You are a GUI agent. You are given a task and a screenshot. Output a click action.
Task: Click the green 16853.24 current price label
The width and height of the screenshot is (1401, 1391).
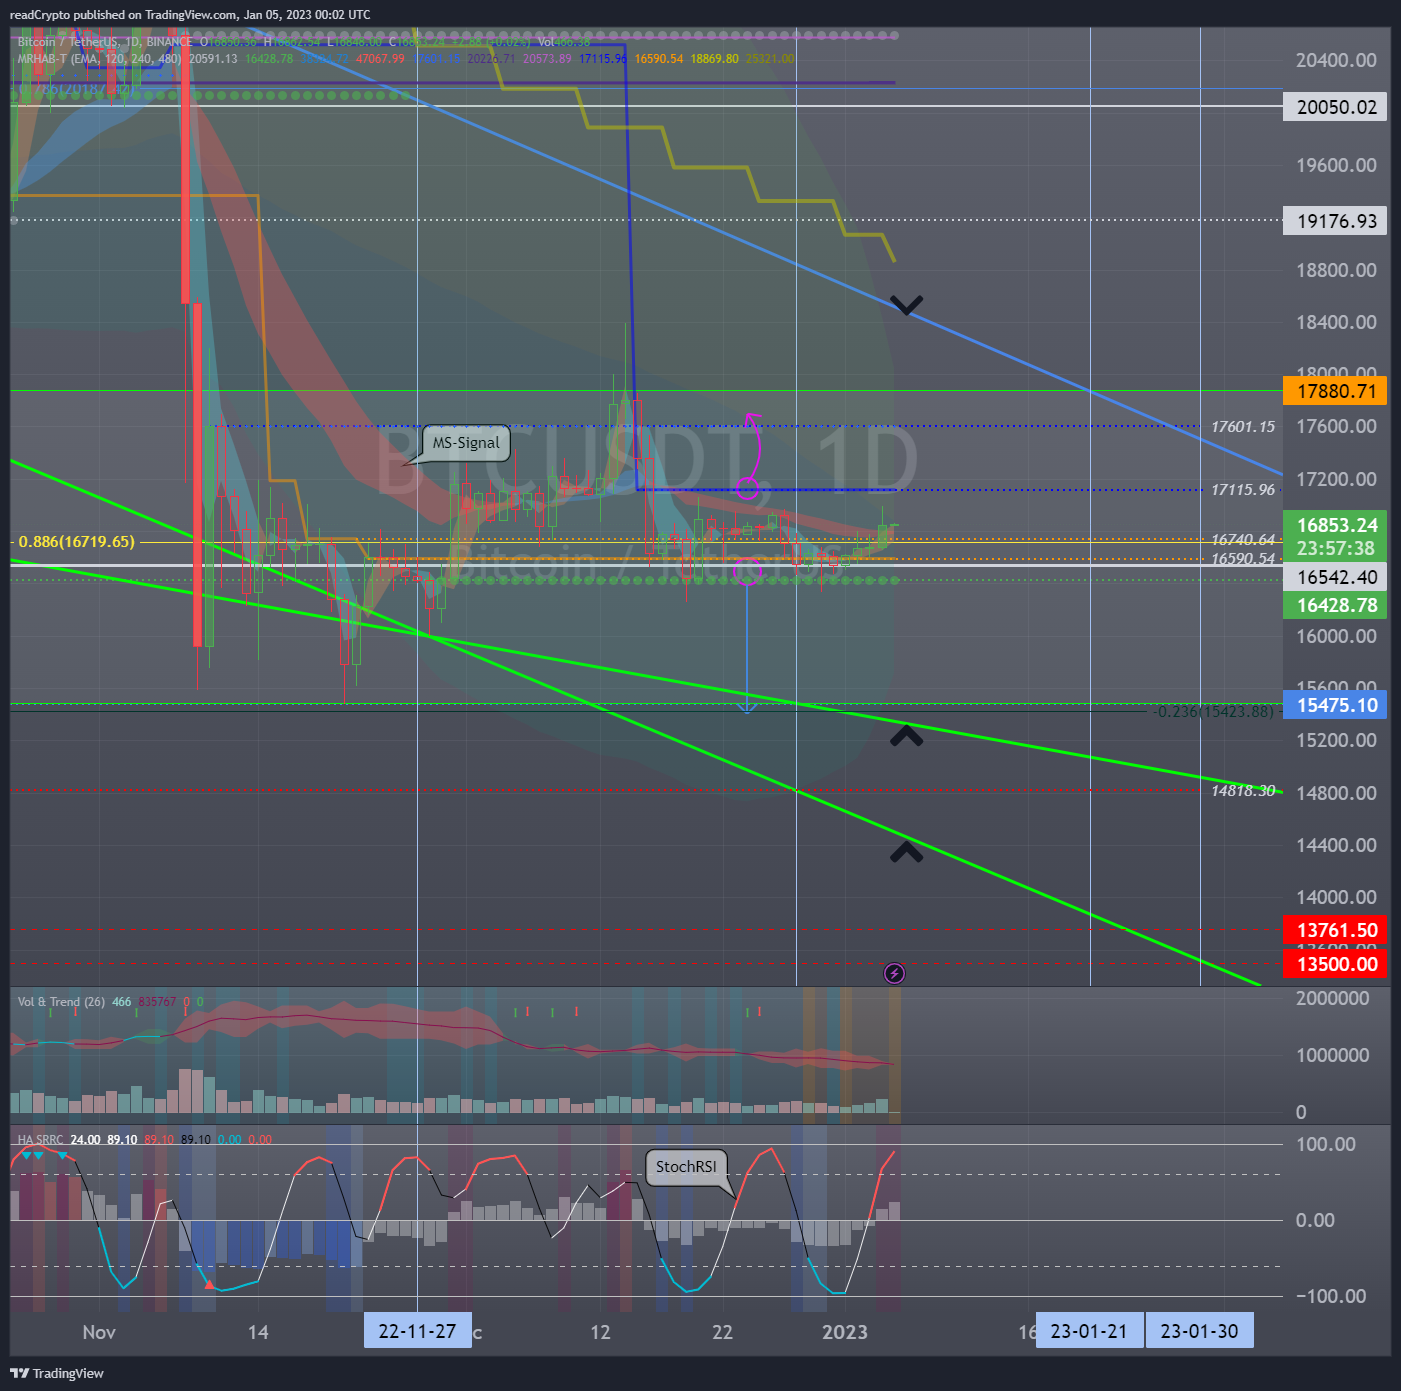pyautogui.click(x=1335, y=525)
